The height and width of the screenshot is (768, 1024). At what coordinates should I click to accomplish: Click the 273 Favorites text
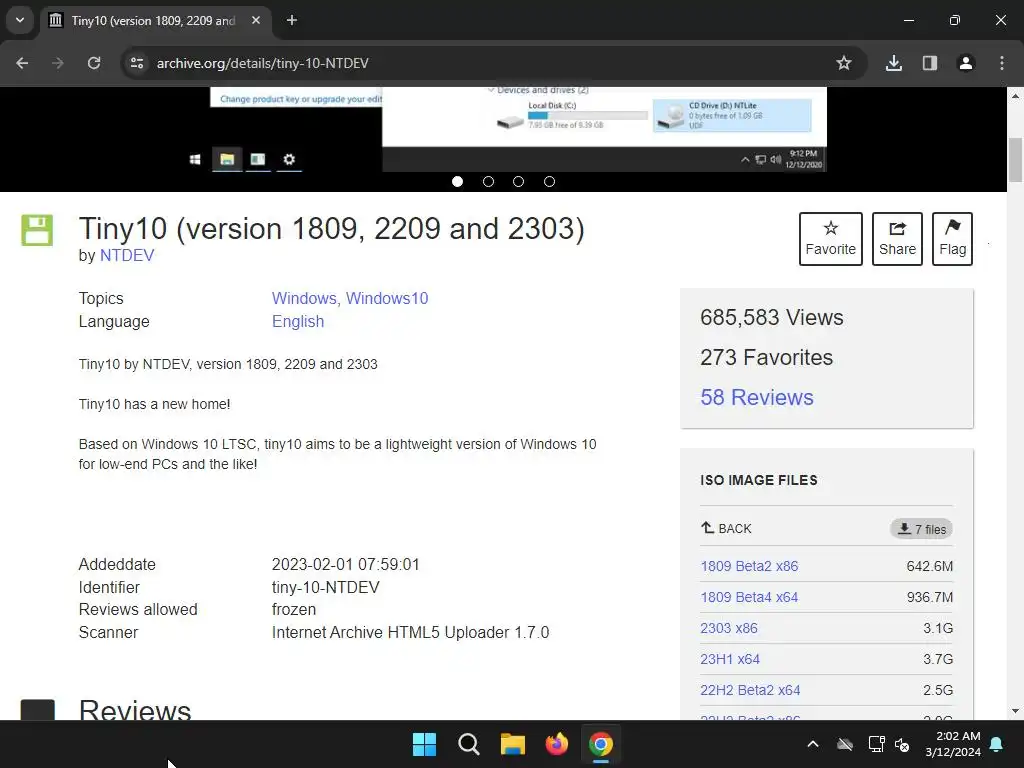pyautogui.click(x=767, y=357)
